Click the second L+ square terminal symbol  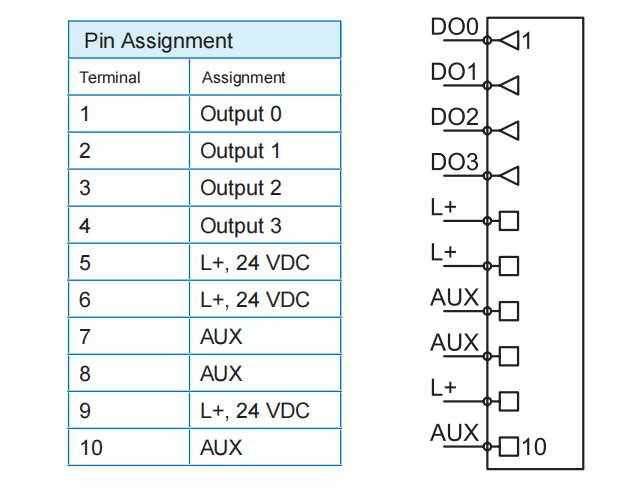509,266
